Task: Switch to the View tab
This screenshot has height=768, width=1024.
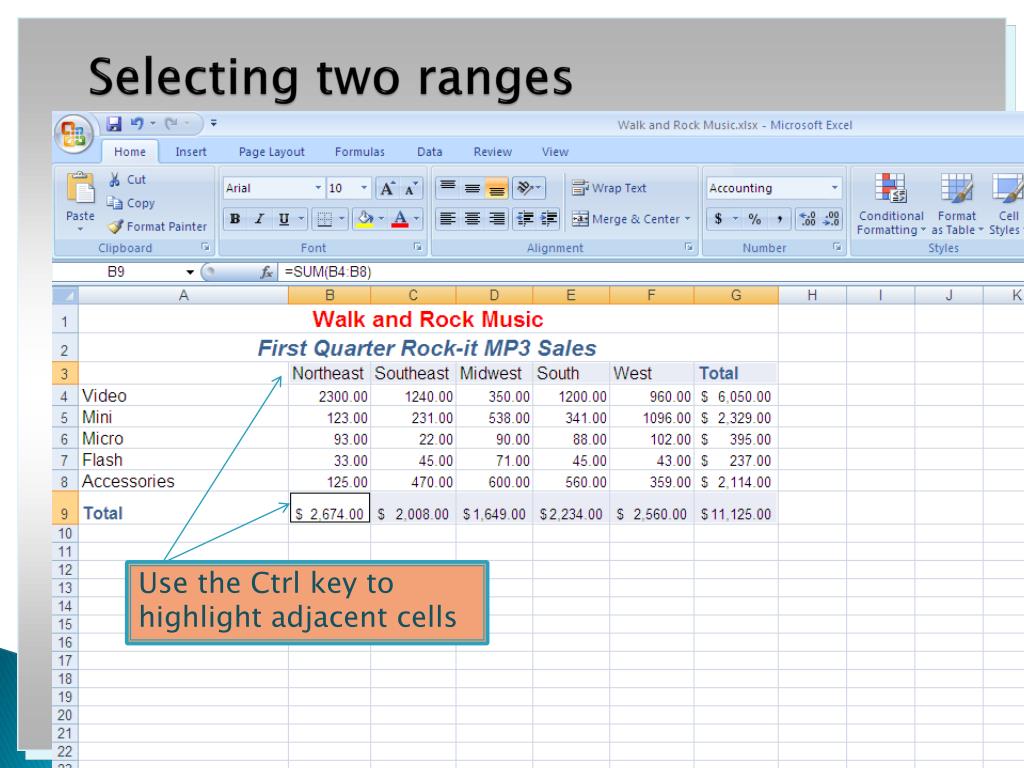Action: (555, 152)
